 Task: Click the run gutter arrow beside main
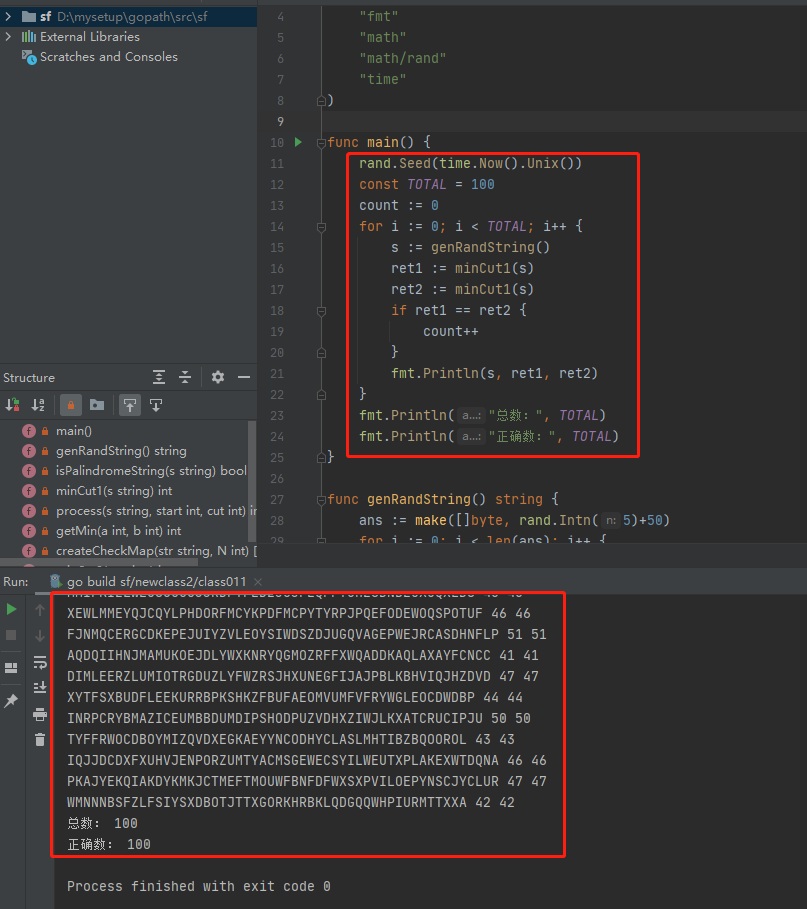(x=298, y=142)
